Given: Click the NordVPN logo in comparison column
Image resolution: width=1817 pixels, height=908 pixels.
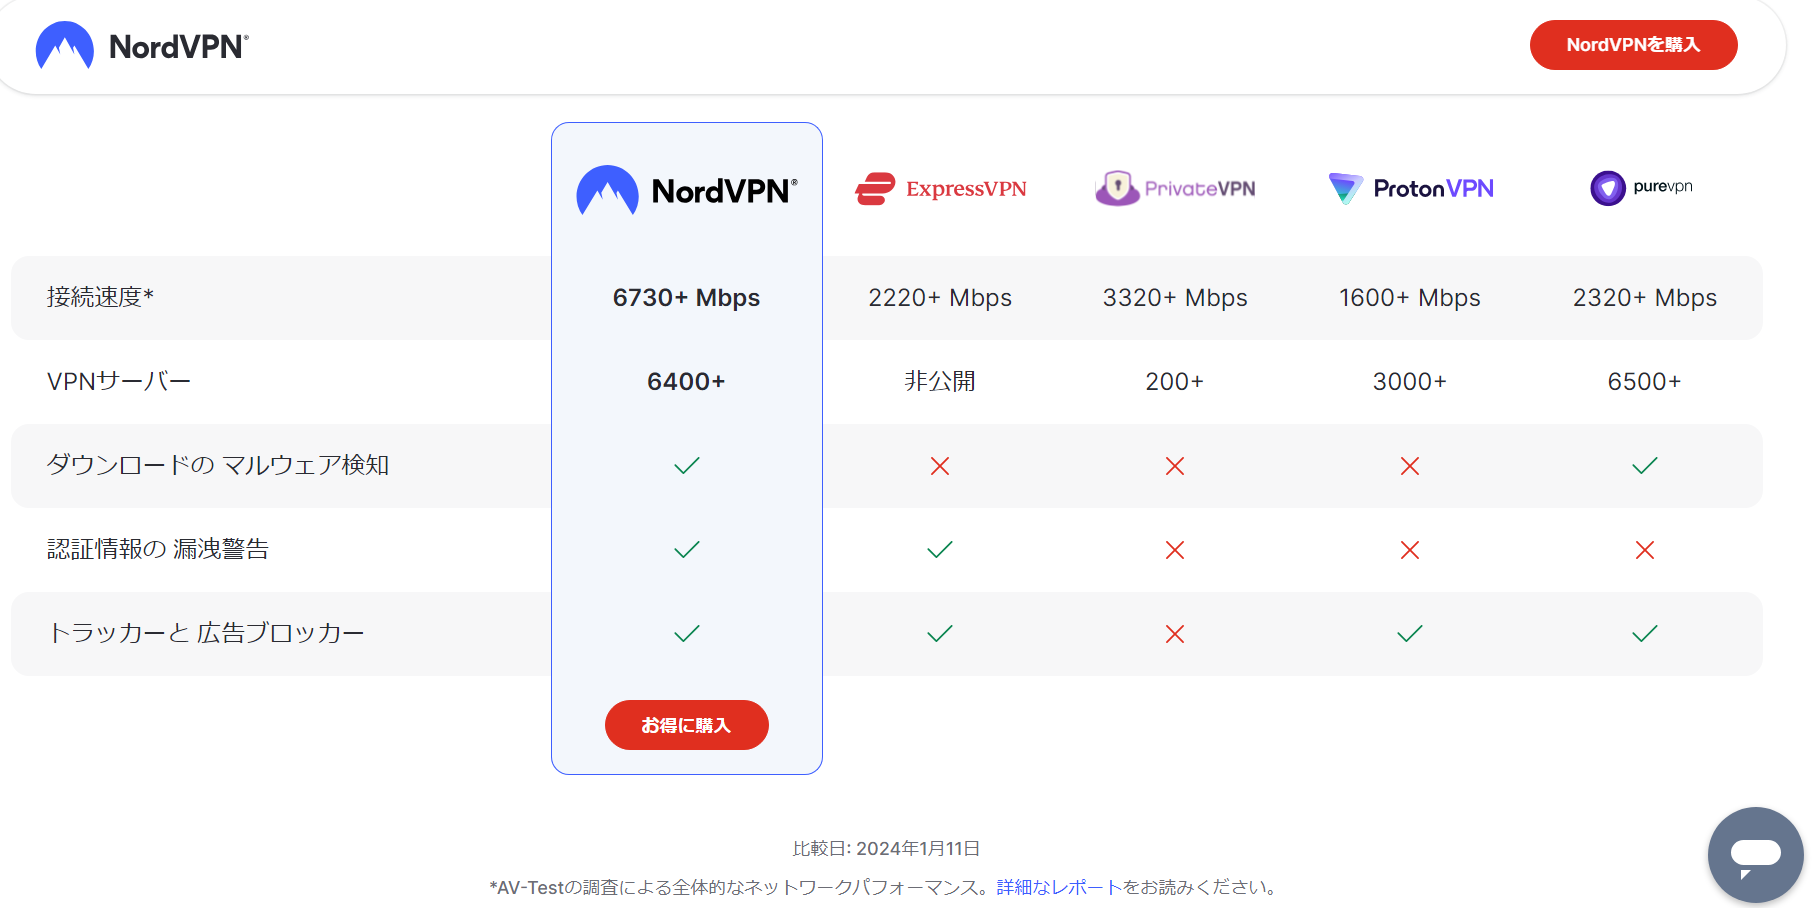Looking at the screenshot, I should [x=687, y=190].
